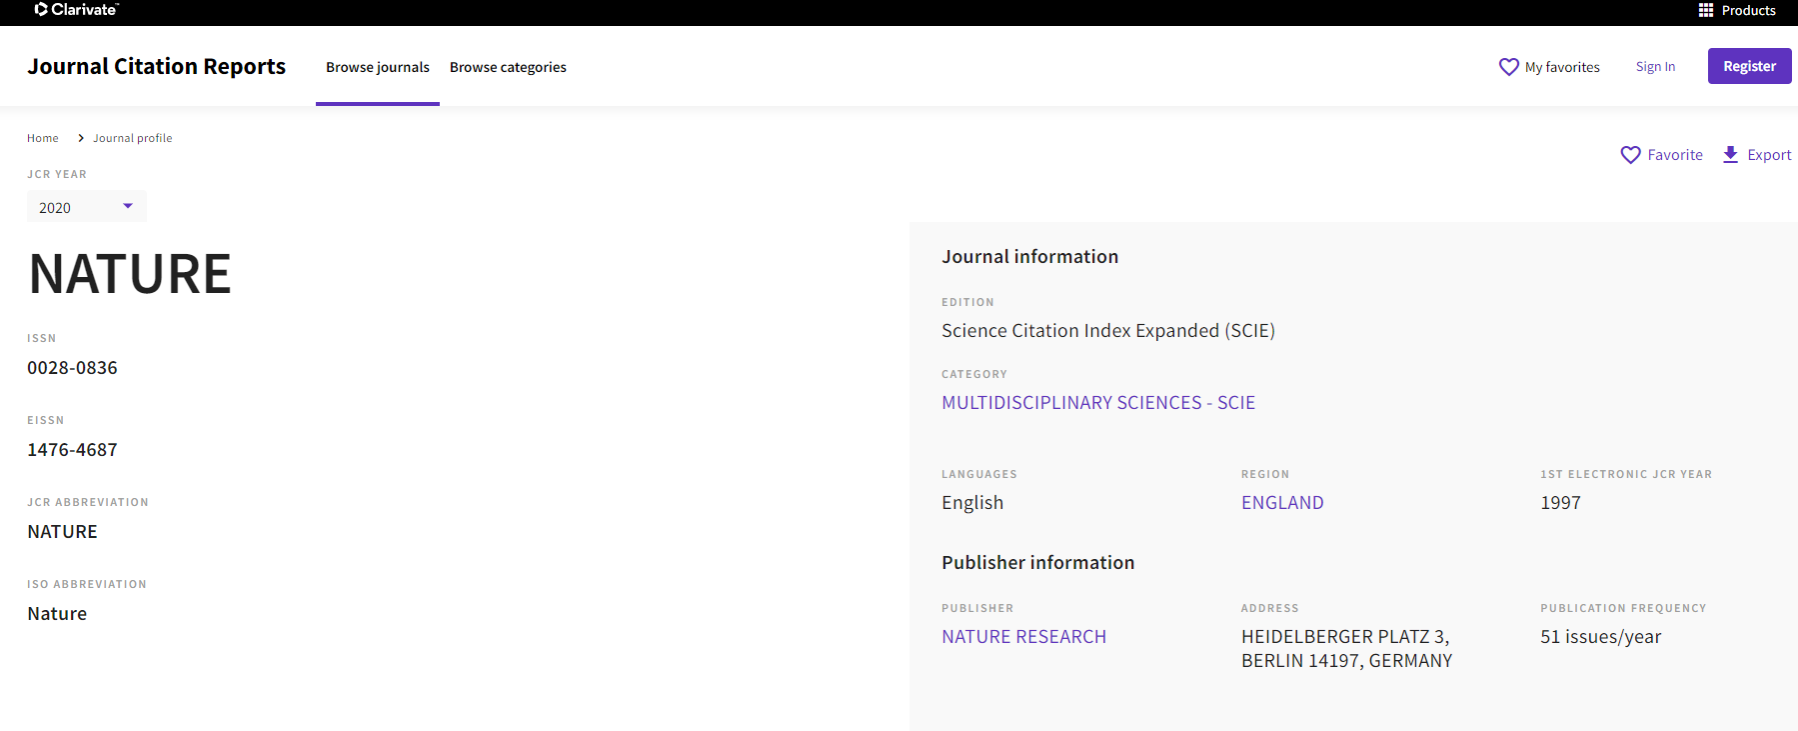Click the Clarivate logo in top bar
Image resolution: width=1798 pixels, height=731 pixels.
[x=76, y=10]
